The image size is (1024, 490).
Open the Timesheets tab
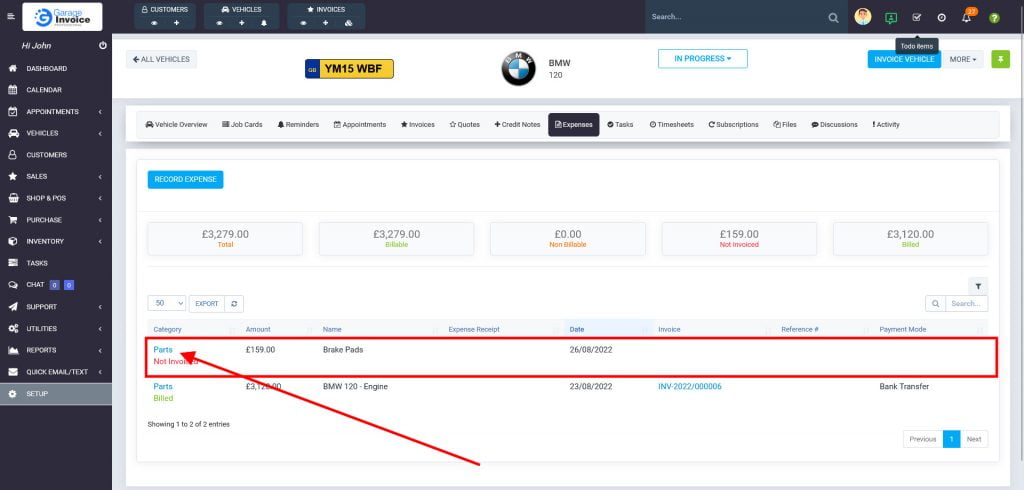point(671,125)
